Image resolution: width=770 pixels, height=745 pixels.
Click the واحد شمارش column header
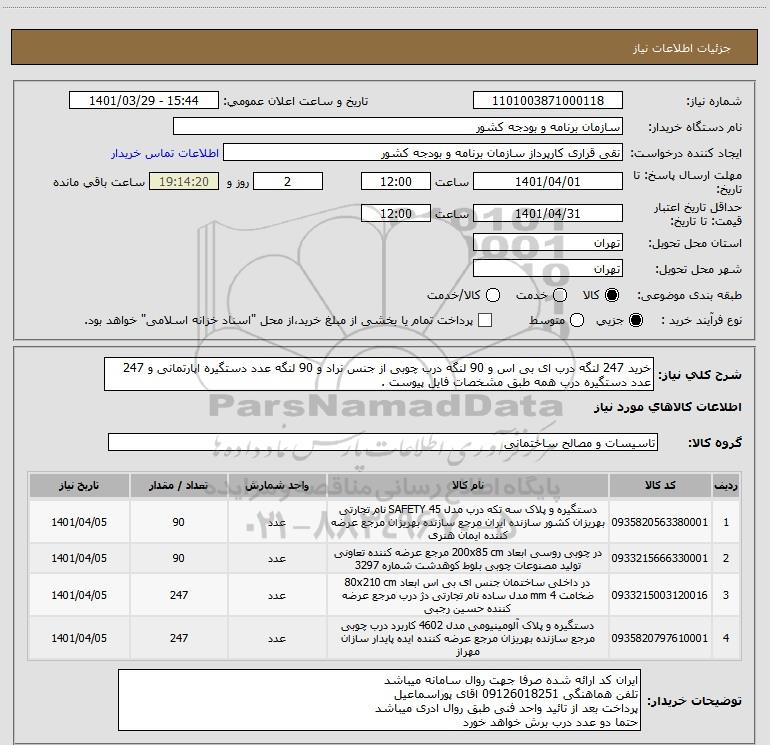click(x=277, y=486)
